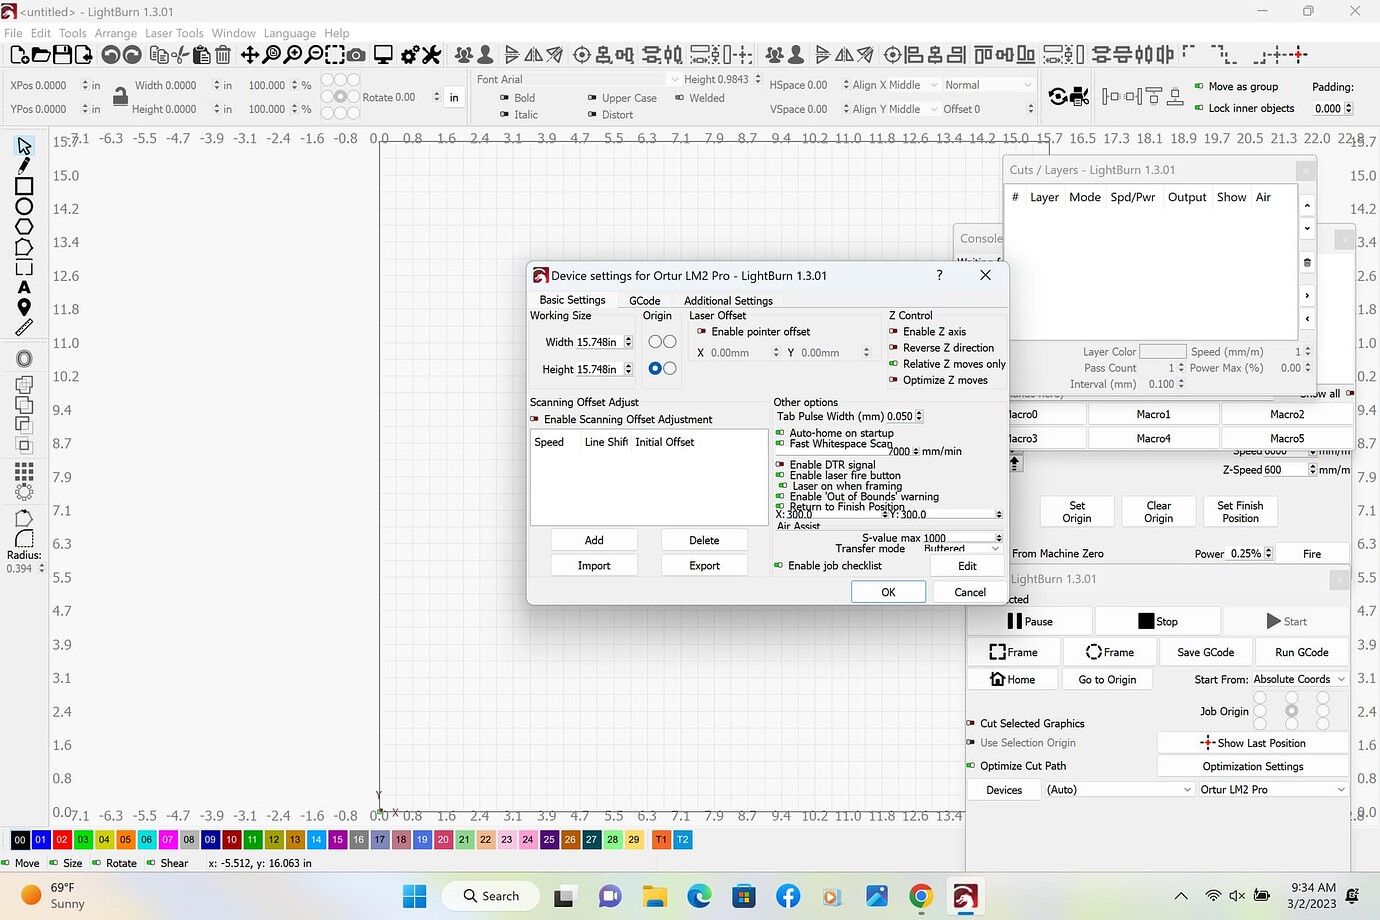Activate the Measure ruler tool
The width and height of the screenshot is (1380, 920).
tap(24, 328)
